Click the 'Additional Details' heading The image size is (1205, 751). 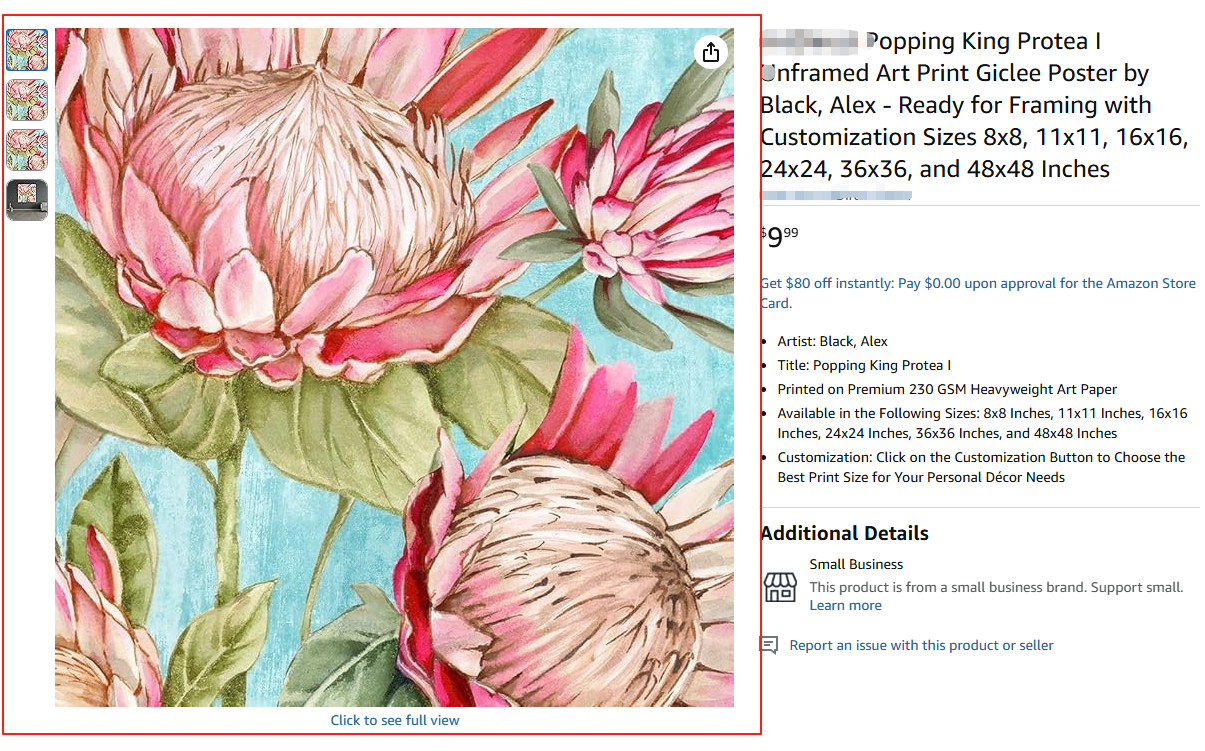point(844,533)
